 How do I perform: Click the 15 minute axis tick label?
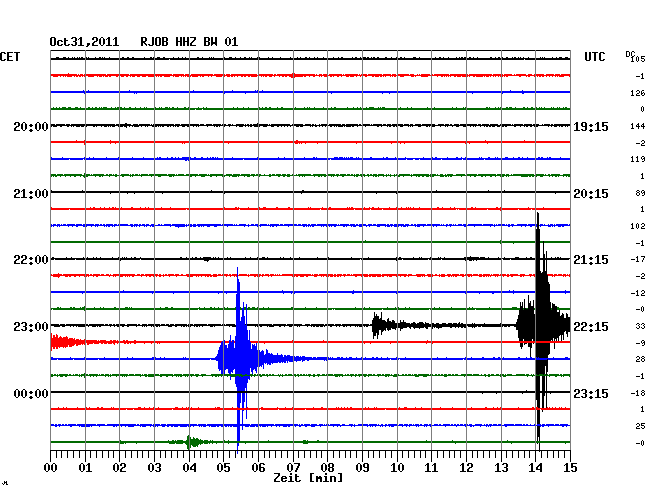(570, 468)
